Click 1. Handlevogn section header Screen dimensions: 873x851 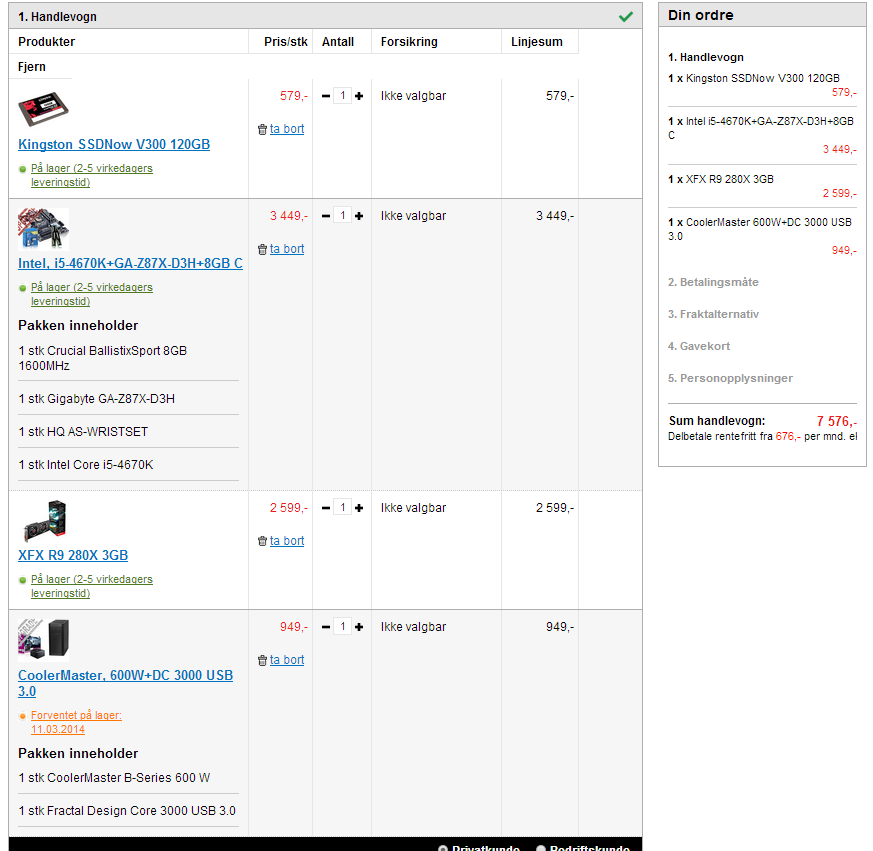(x=325, y=16)
